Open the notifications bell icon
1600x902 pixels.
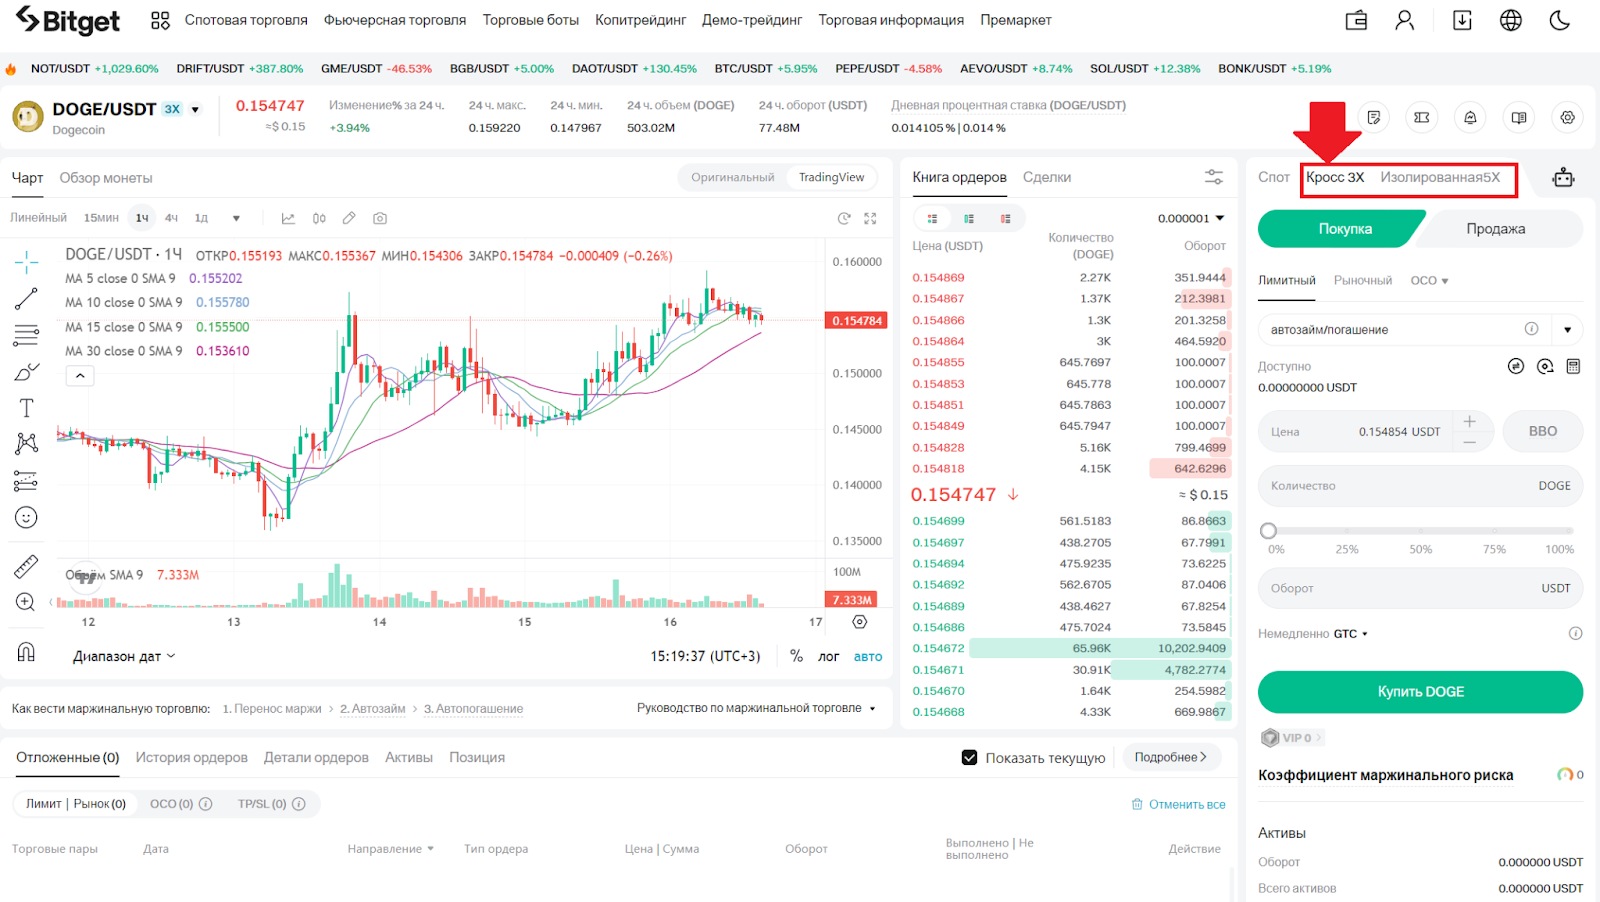1470,118
